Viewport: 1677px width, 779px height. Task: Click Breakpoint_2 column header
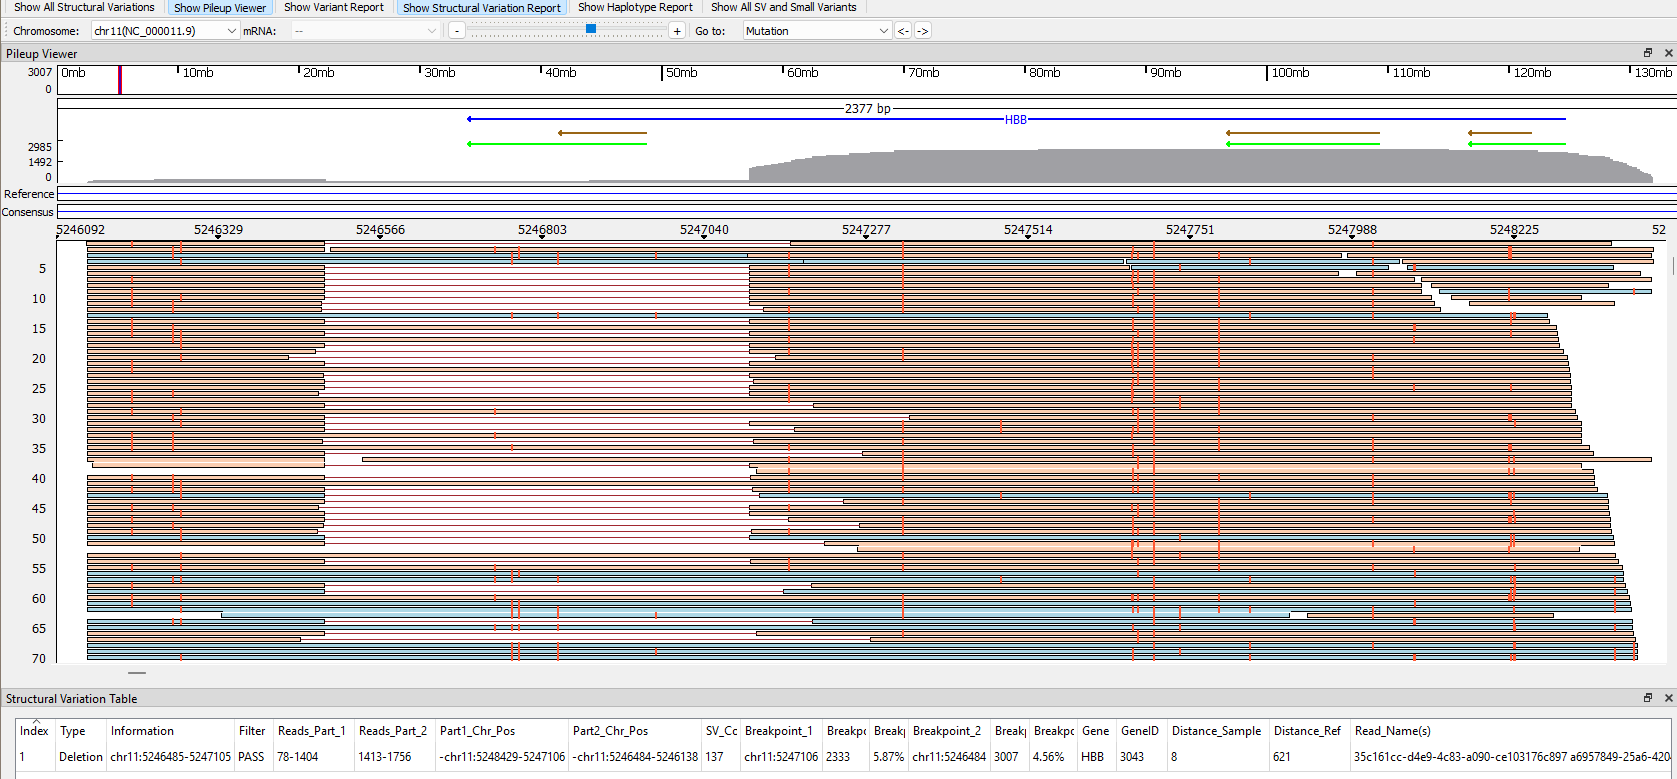tap(949, 731)
